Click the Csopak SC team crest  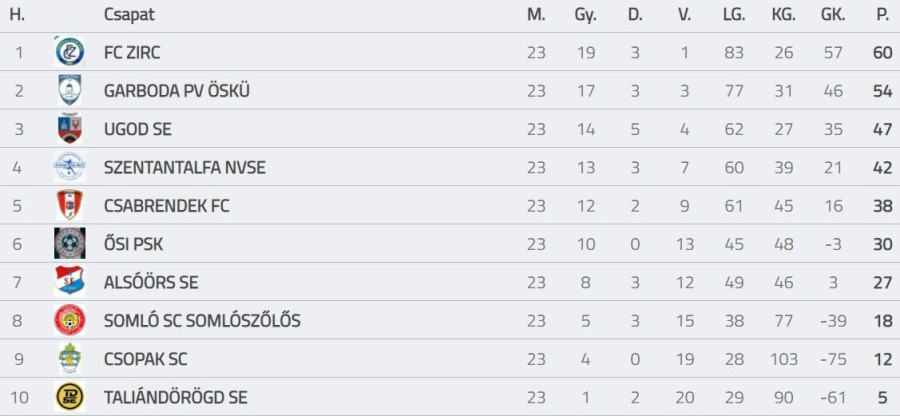tap(70, 359)
